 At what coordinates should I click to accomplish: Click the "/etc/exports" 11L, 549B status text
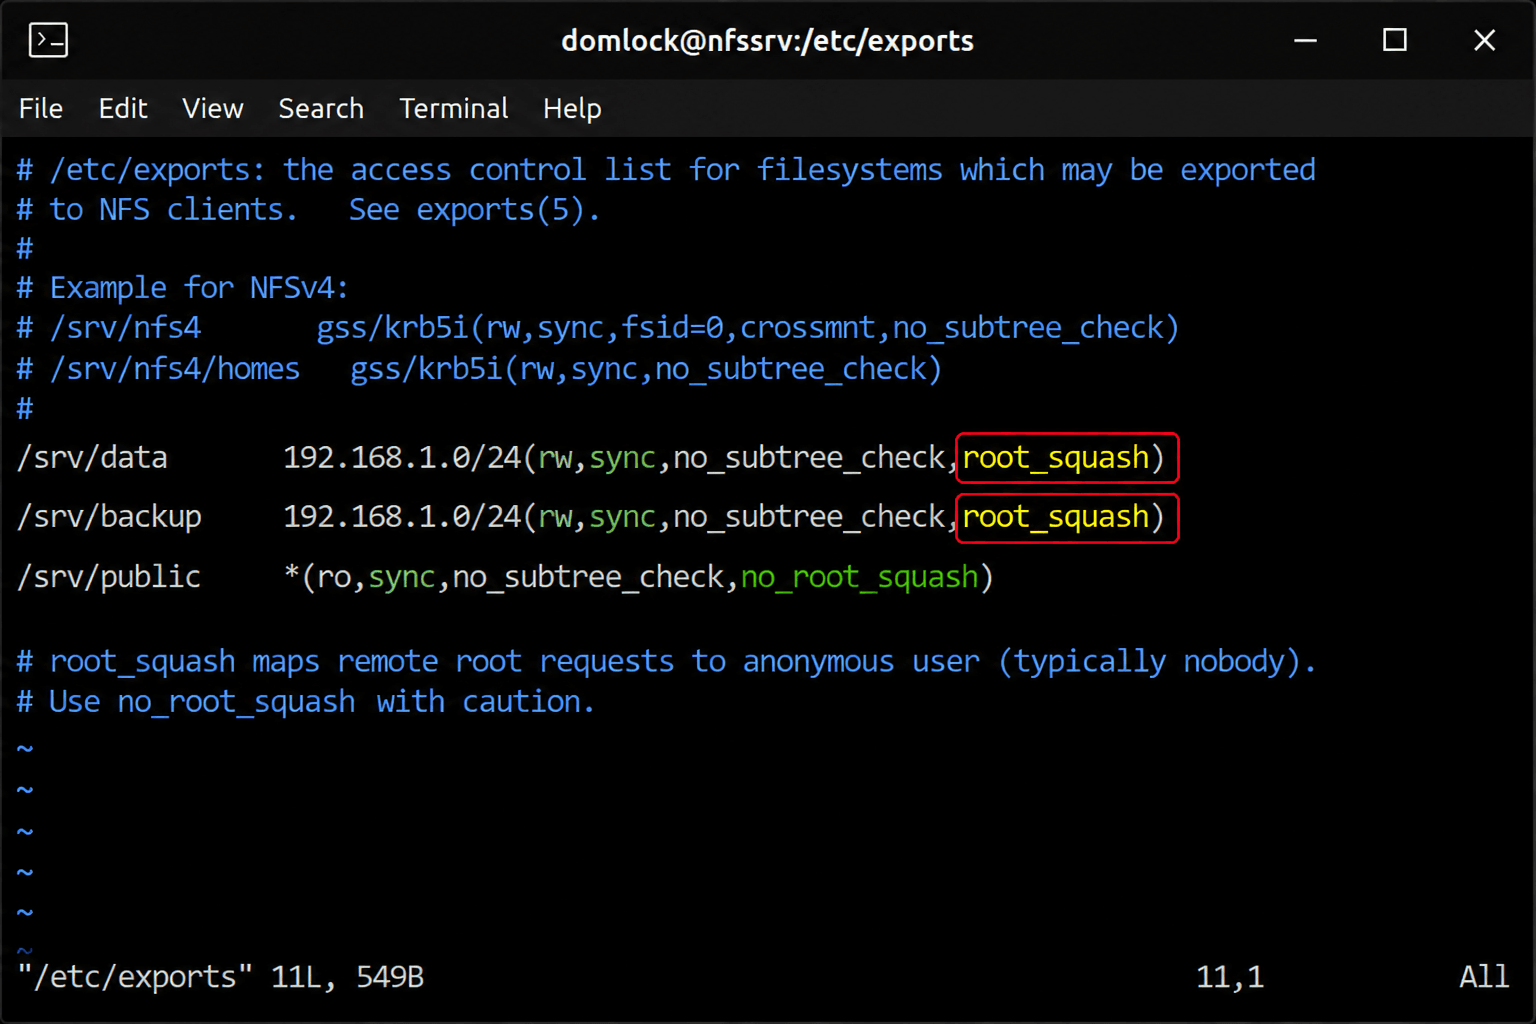(x=221, y=977)
